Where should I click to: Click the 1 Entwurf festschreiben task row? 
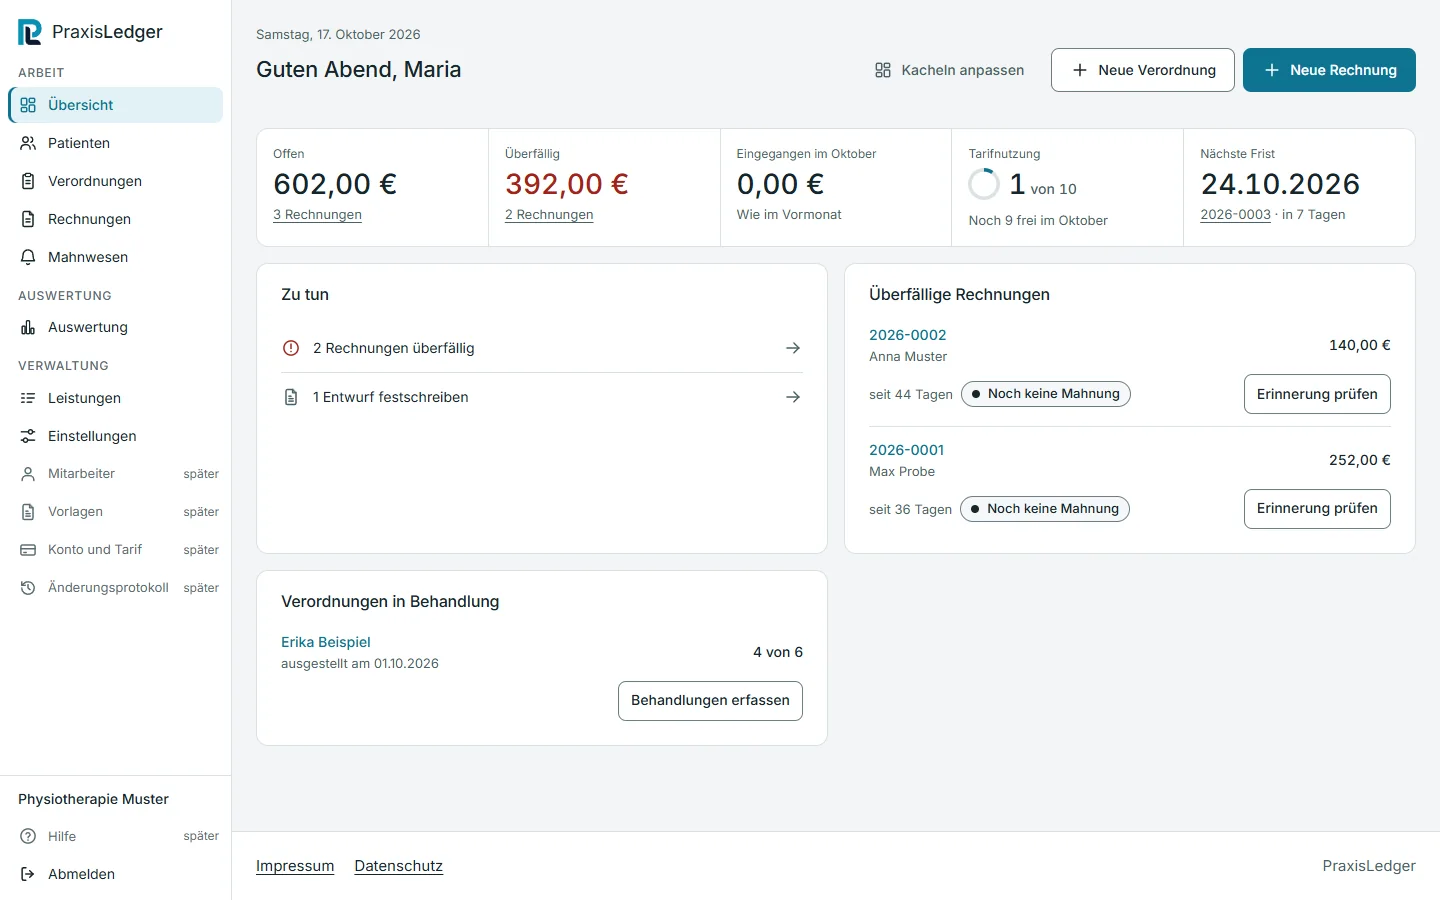(x=542, y=397)
